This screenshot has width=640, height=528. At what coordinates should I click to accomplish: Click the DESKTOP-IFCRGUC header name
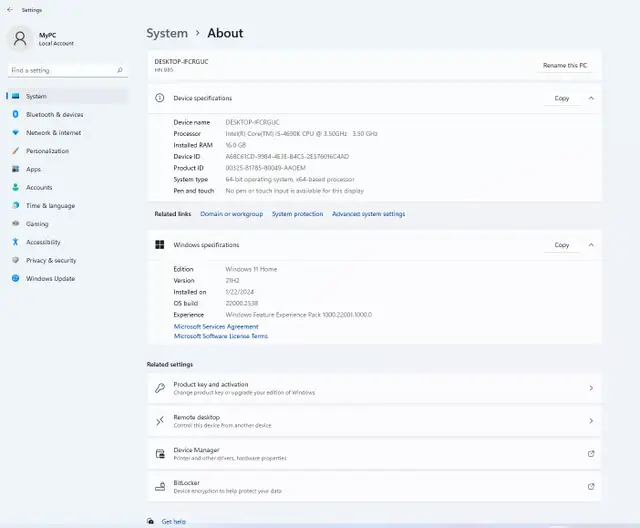181,62
